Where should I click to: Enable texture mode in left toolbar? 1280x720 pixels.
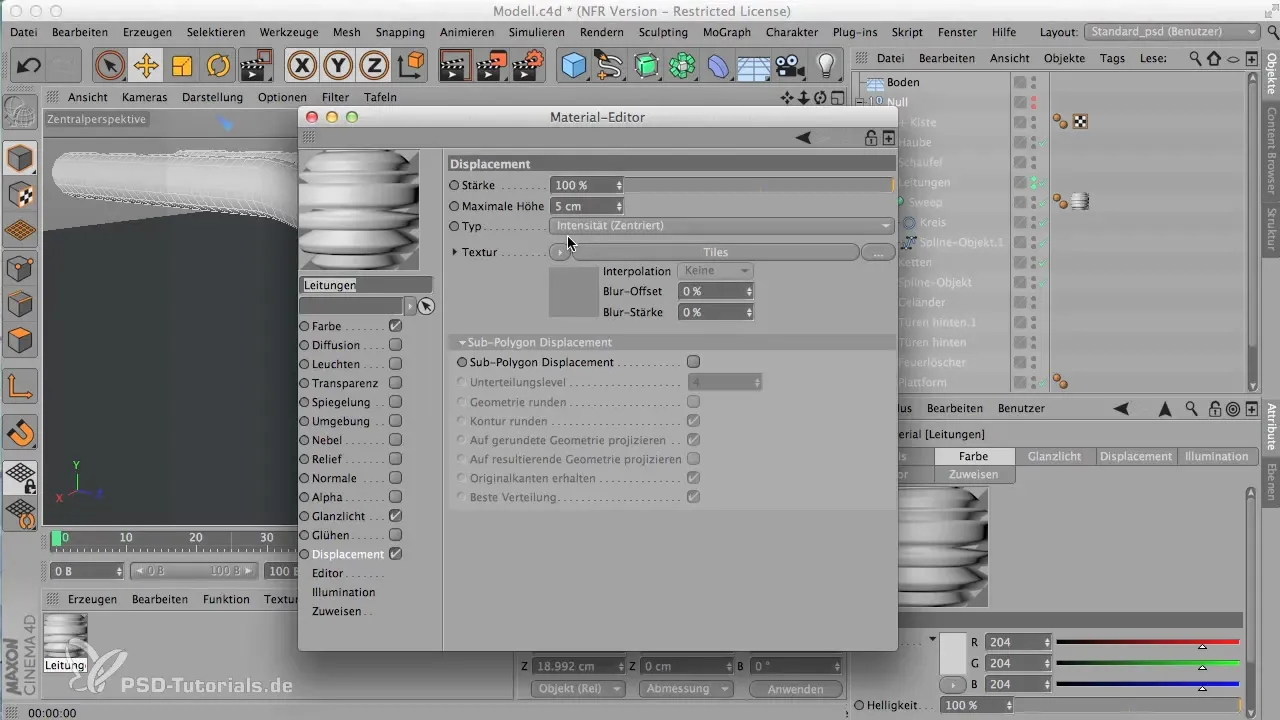[21, 194]
